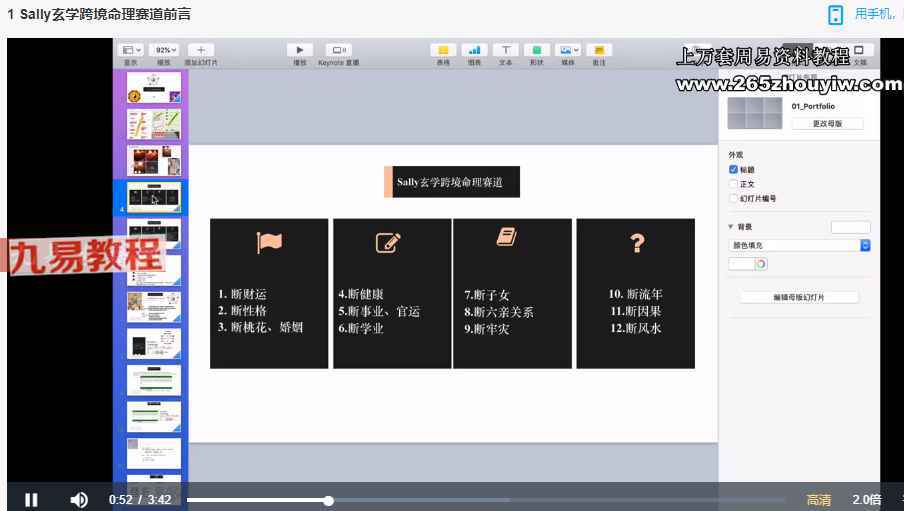Insert a table from toolbar
904x511 pixels.
pos(443,50)
